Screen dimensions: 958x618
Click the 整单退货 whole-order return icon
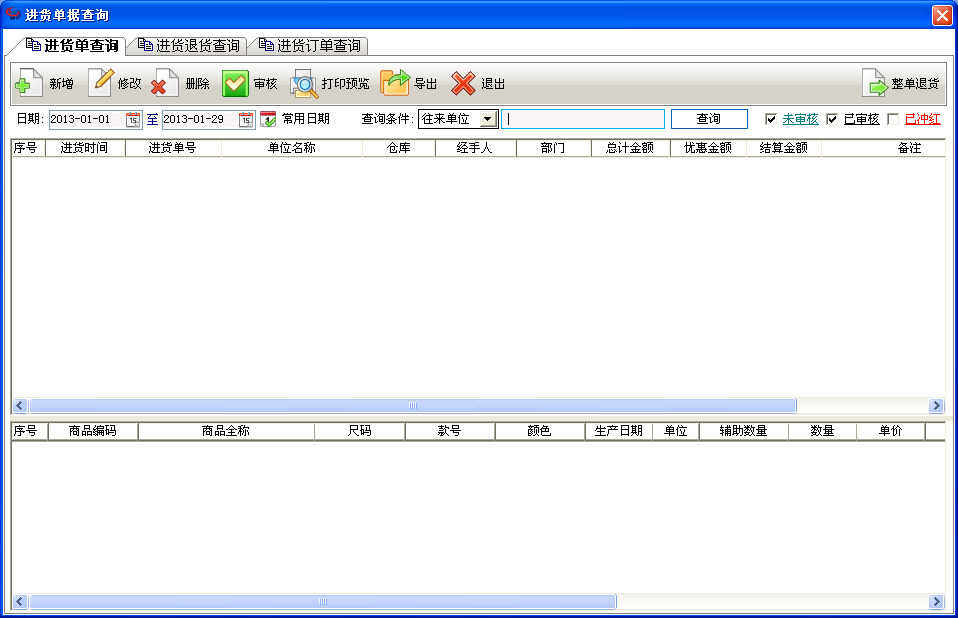coord(874,83)
